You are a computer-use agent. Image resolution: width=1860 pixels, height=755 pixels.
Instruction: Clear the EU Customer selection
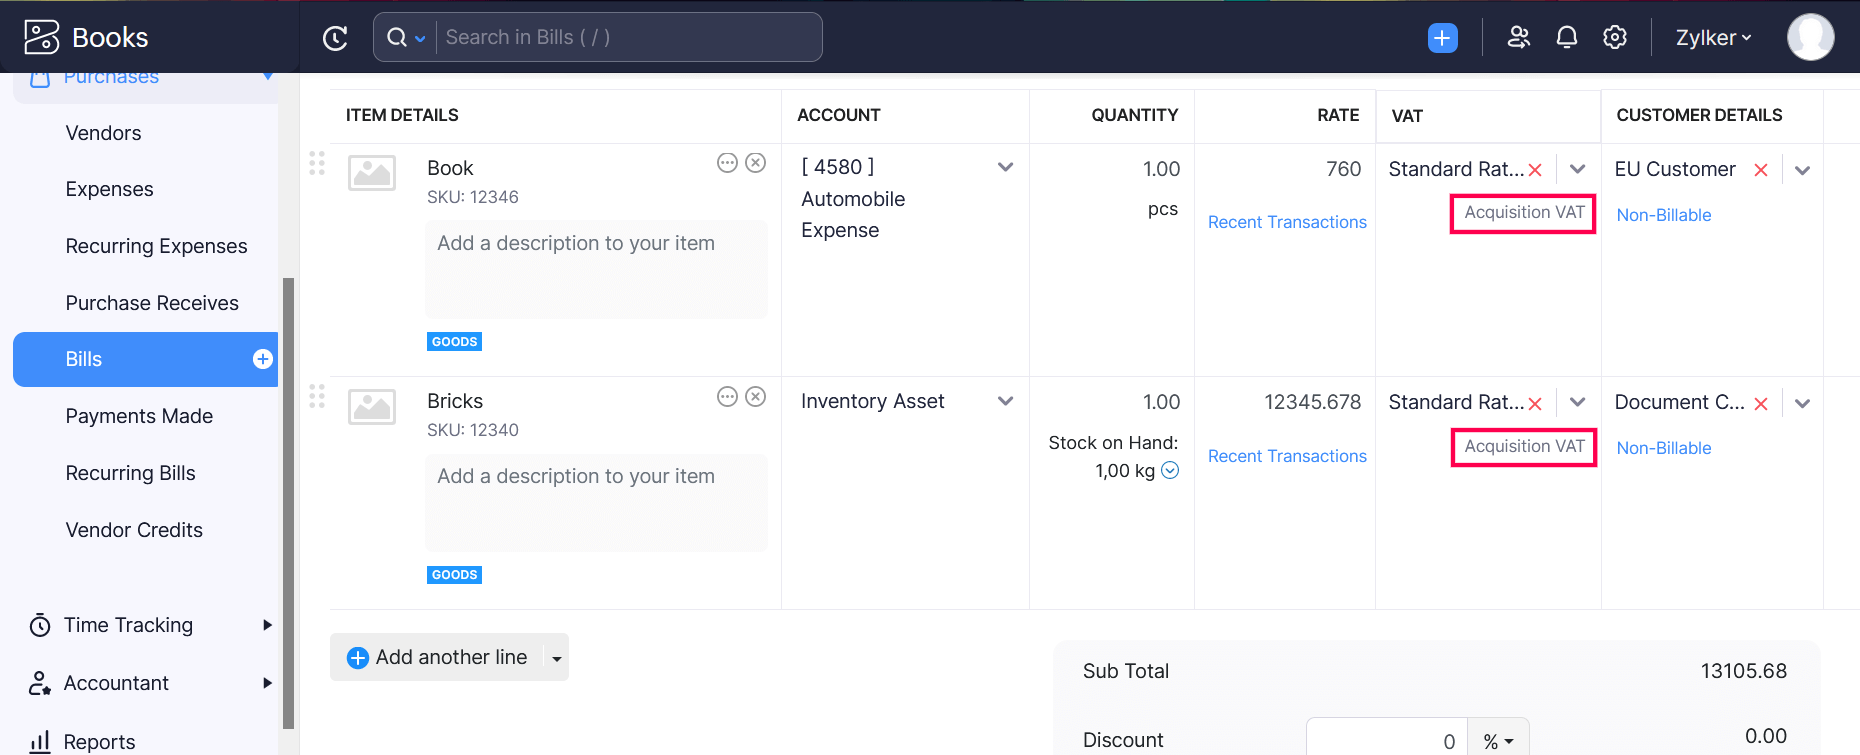pos(1761,170)
